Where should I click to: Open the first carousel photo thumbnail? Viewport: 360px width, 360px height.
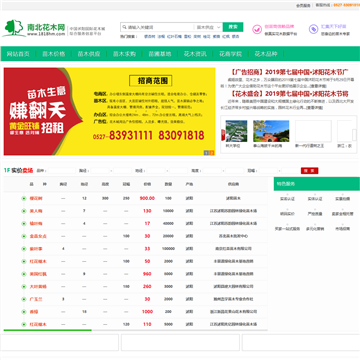point(236,131)
